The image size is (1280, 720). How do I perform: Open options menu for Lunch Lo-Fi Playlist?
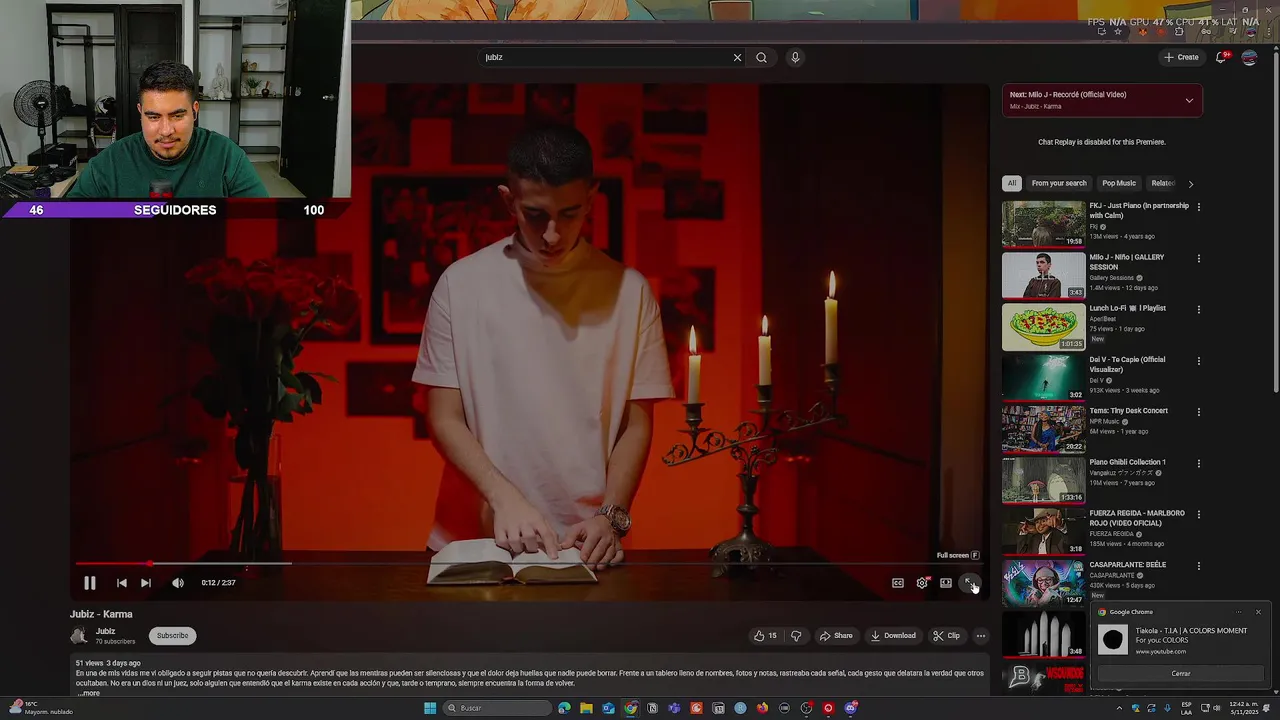[1199, 309]
